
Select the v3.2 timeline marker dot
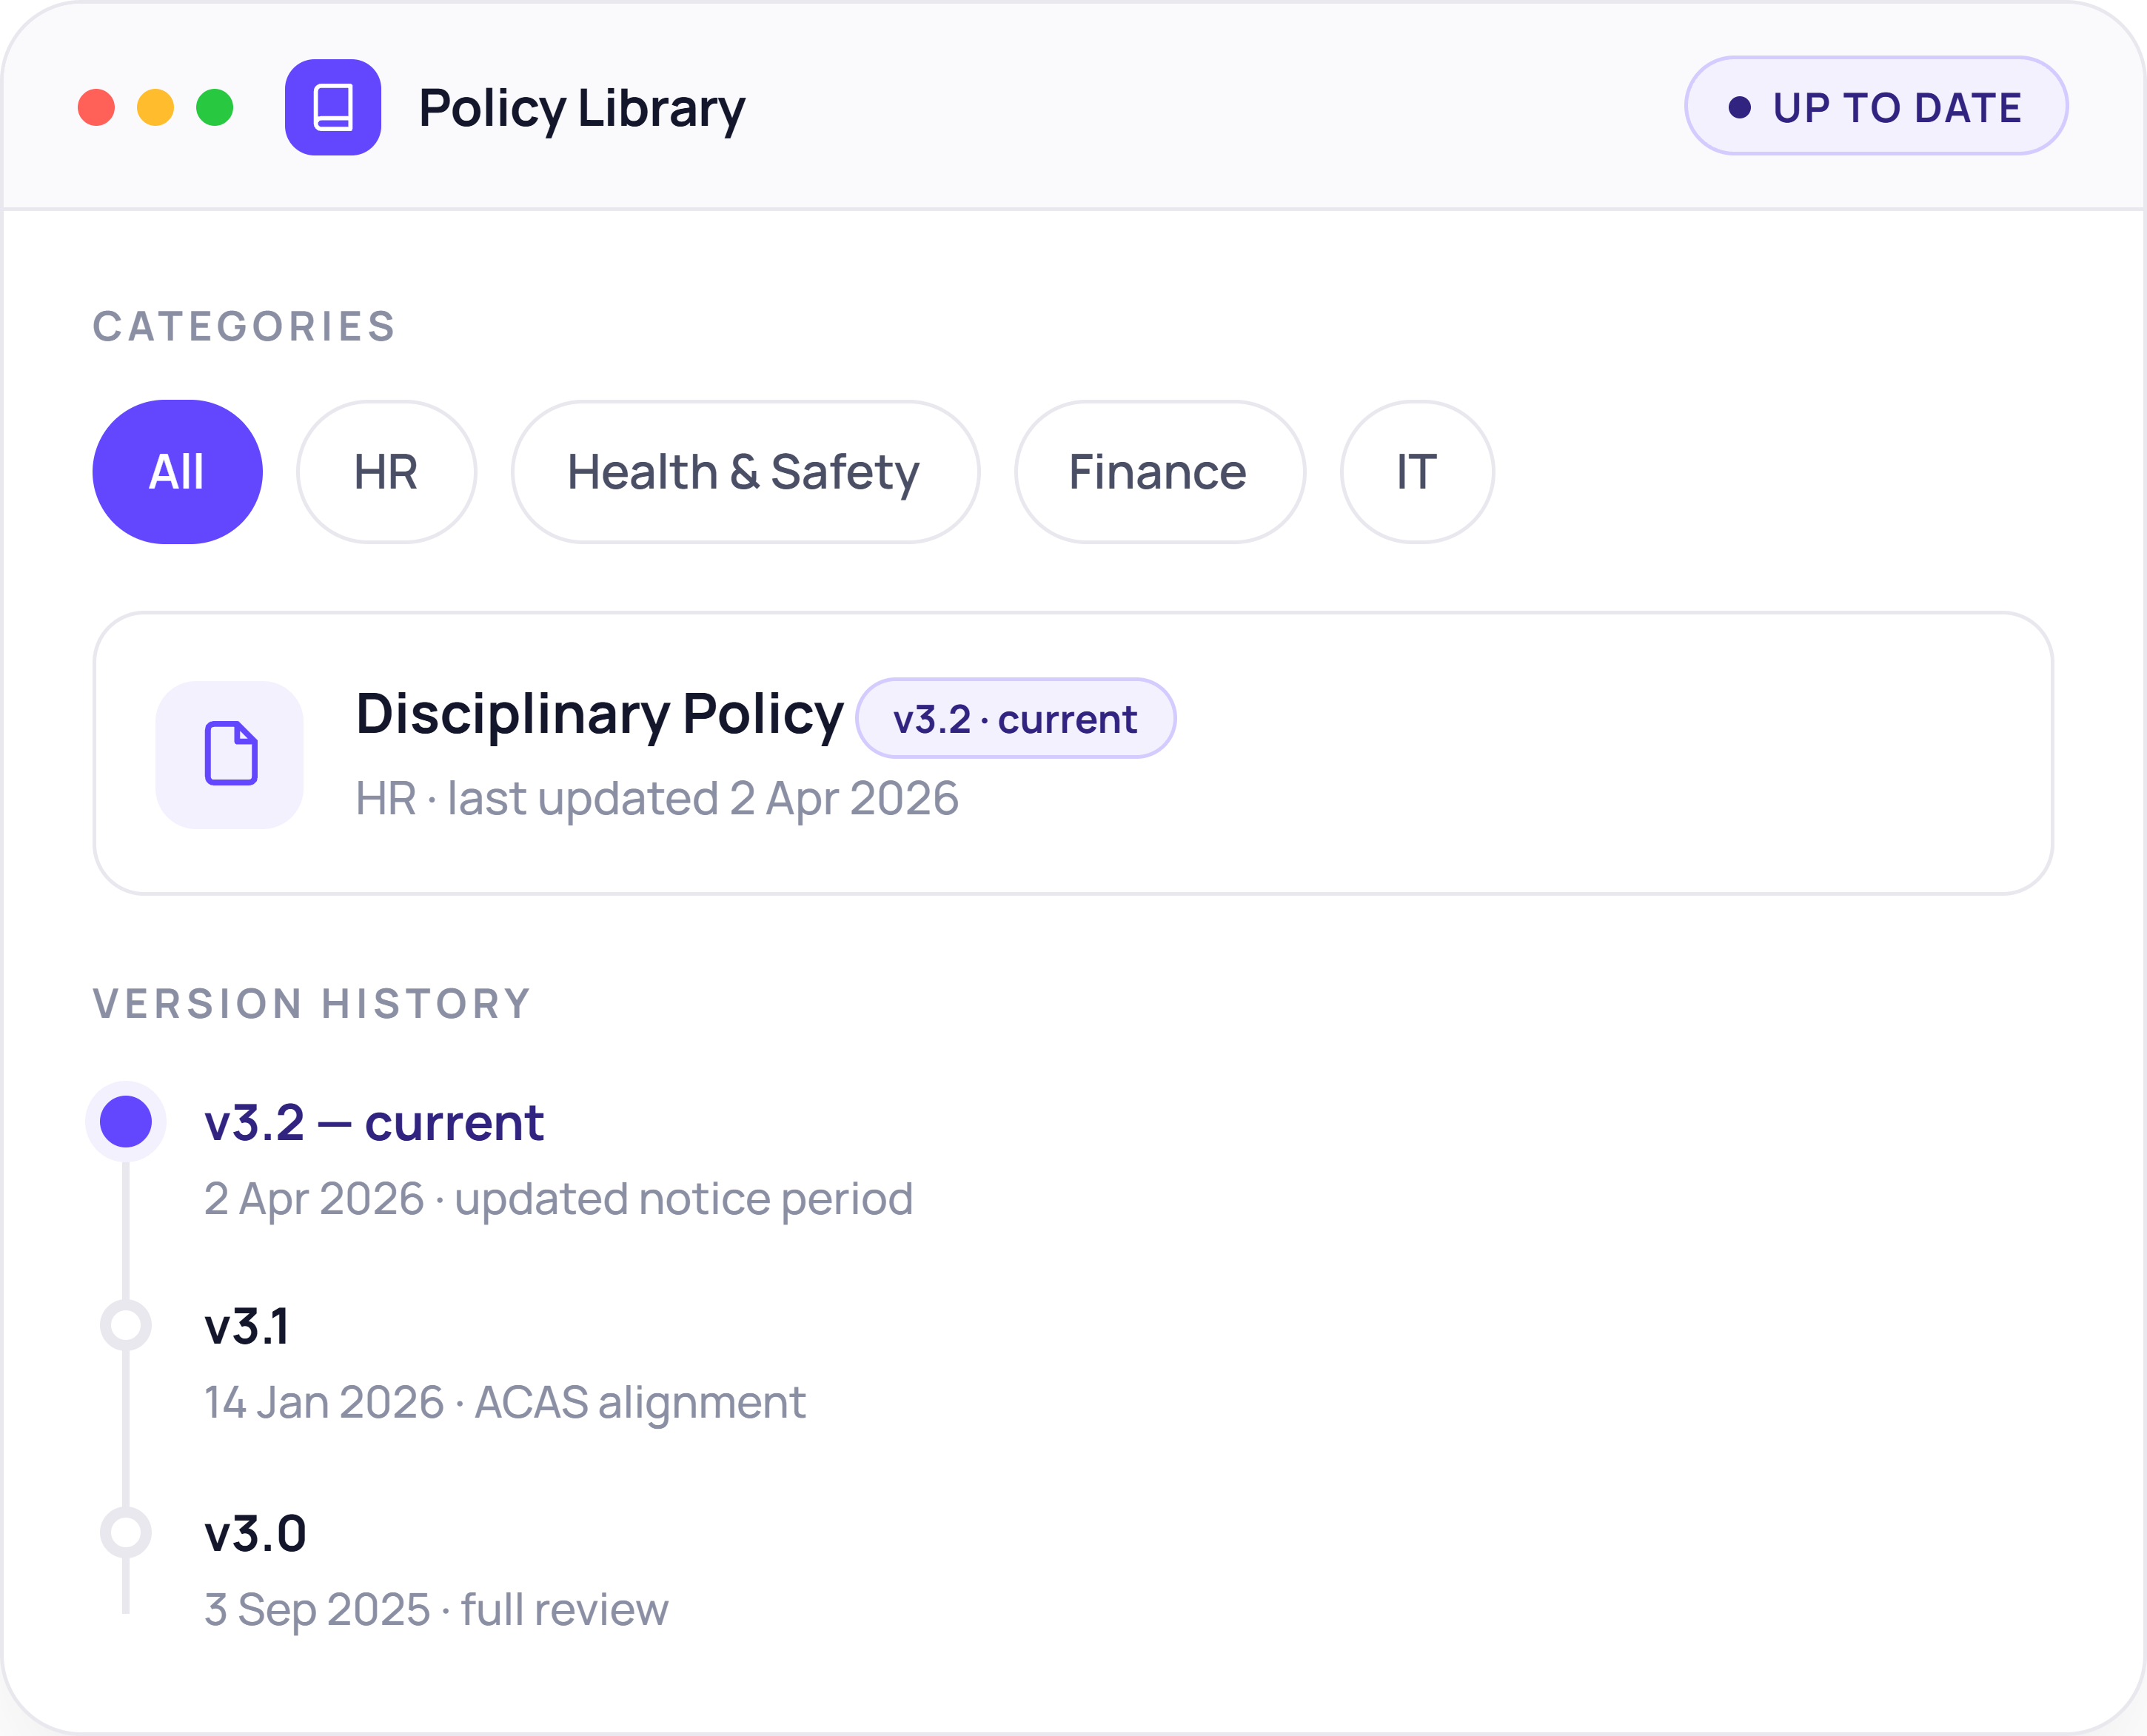point(126,1121)
